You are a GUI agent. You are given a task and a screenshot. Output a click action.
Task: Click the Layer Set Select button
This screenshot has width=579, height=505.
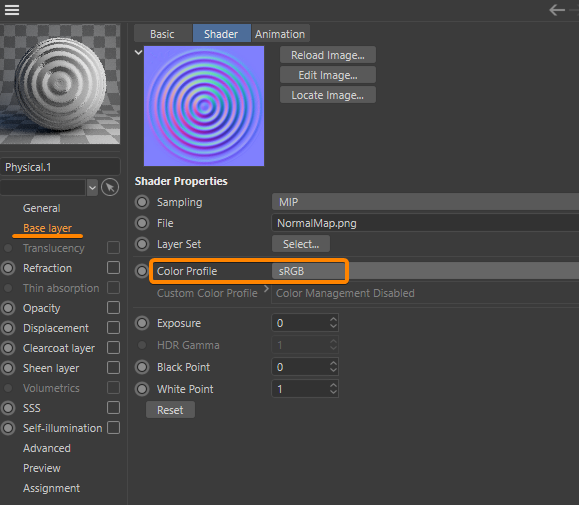tap(301, 244)
